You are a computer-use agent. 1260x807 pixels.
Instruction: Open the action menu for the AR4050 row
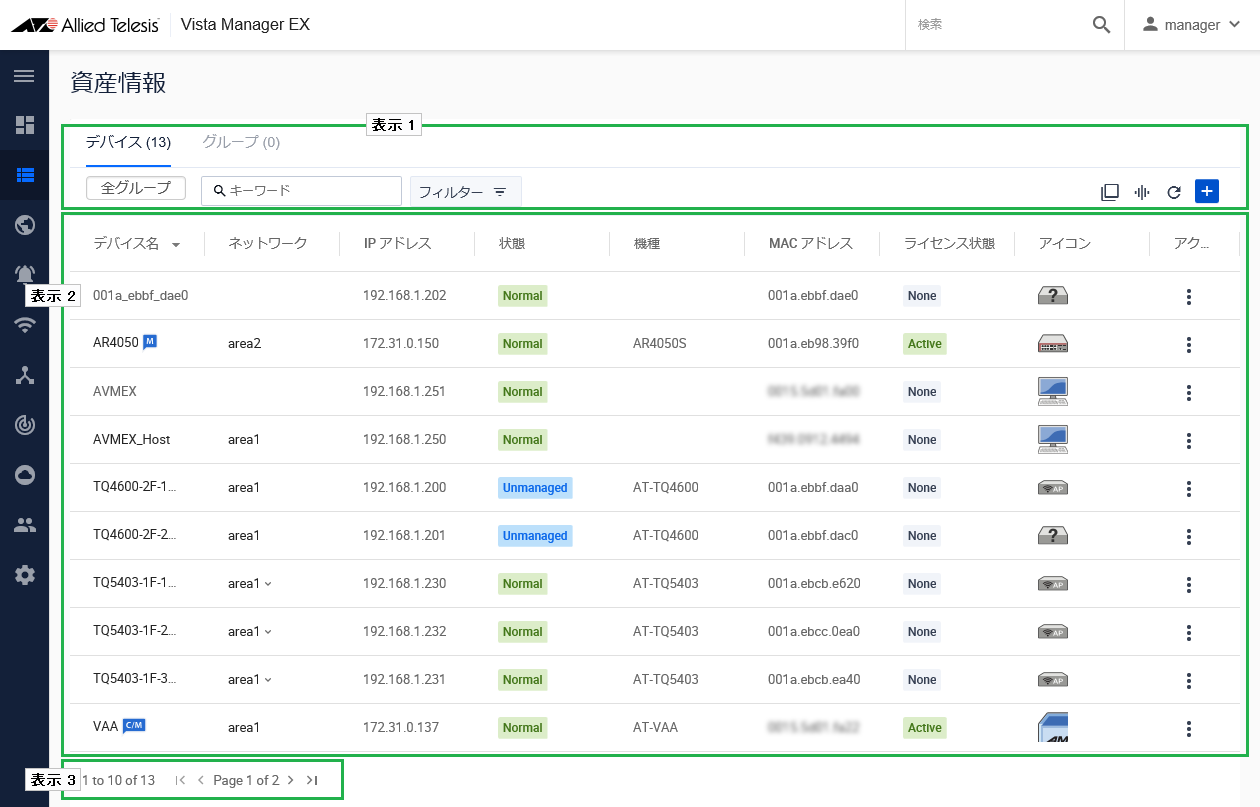point(1189,344)
